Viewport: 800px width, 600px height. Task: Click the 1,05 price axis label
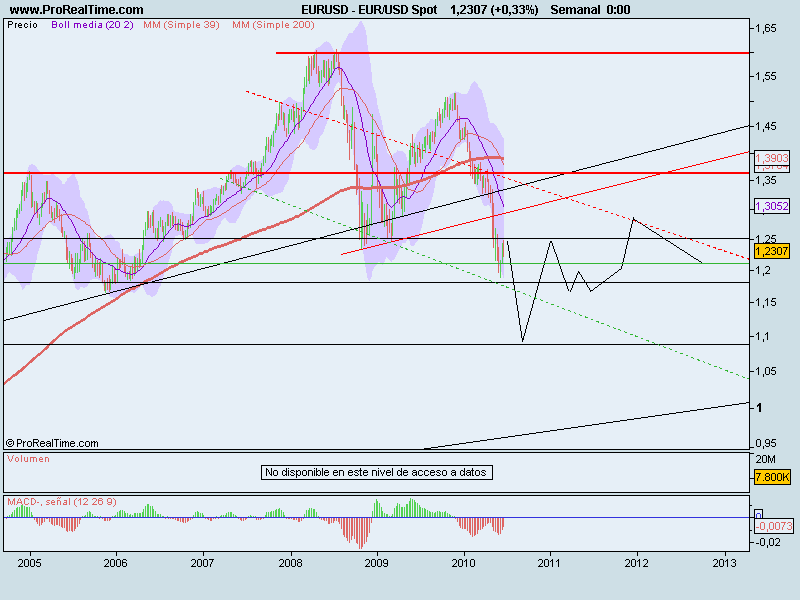coord(766,371)
